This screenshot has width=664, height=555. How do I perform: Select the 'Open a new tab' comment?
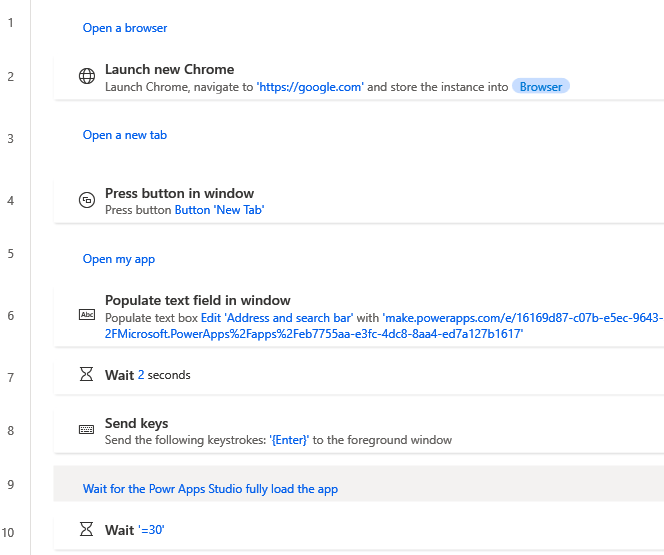(125, 135)
